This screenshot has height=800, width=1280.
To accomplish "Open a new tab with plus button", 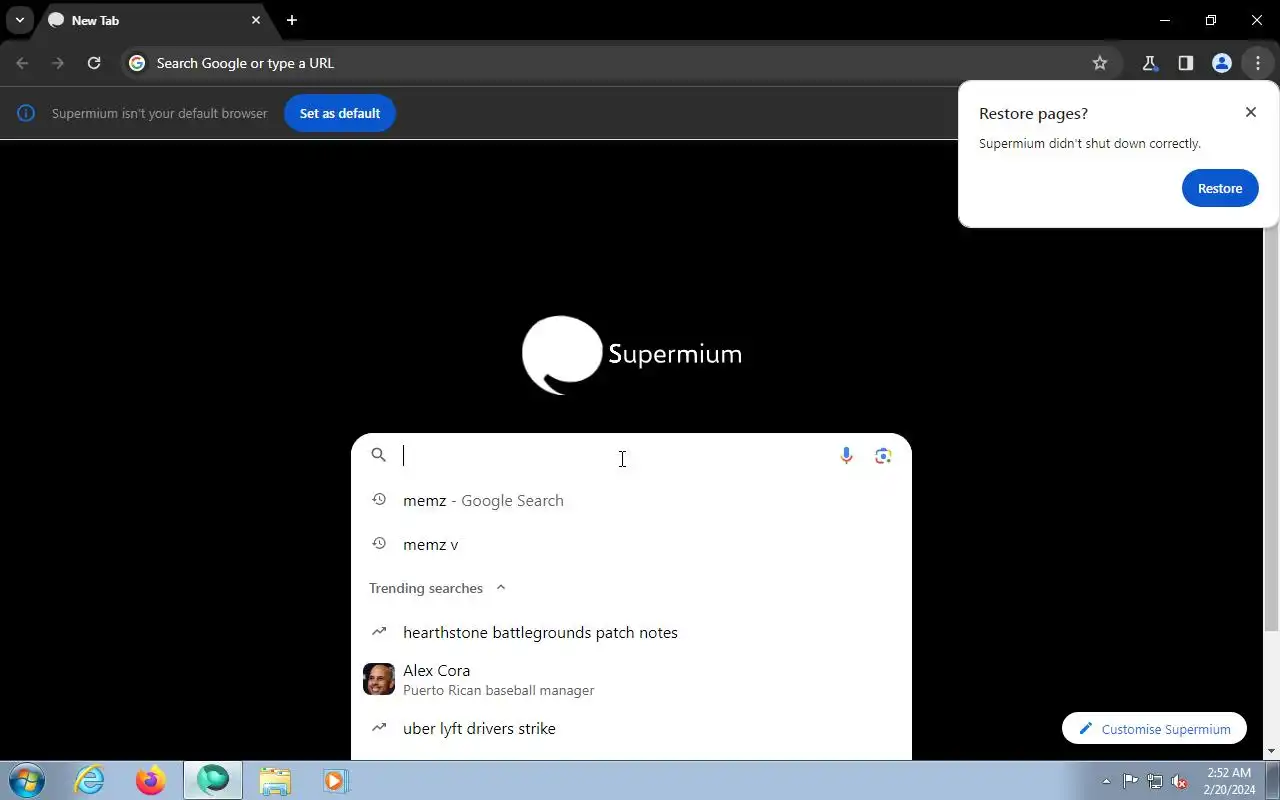I will (291, 20).
